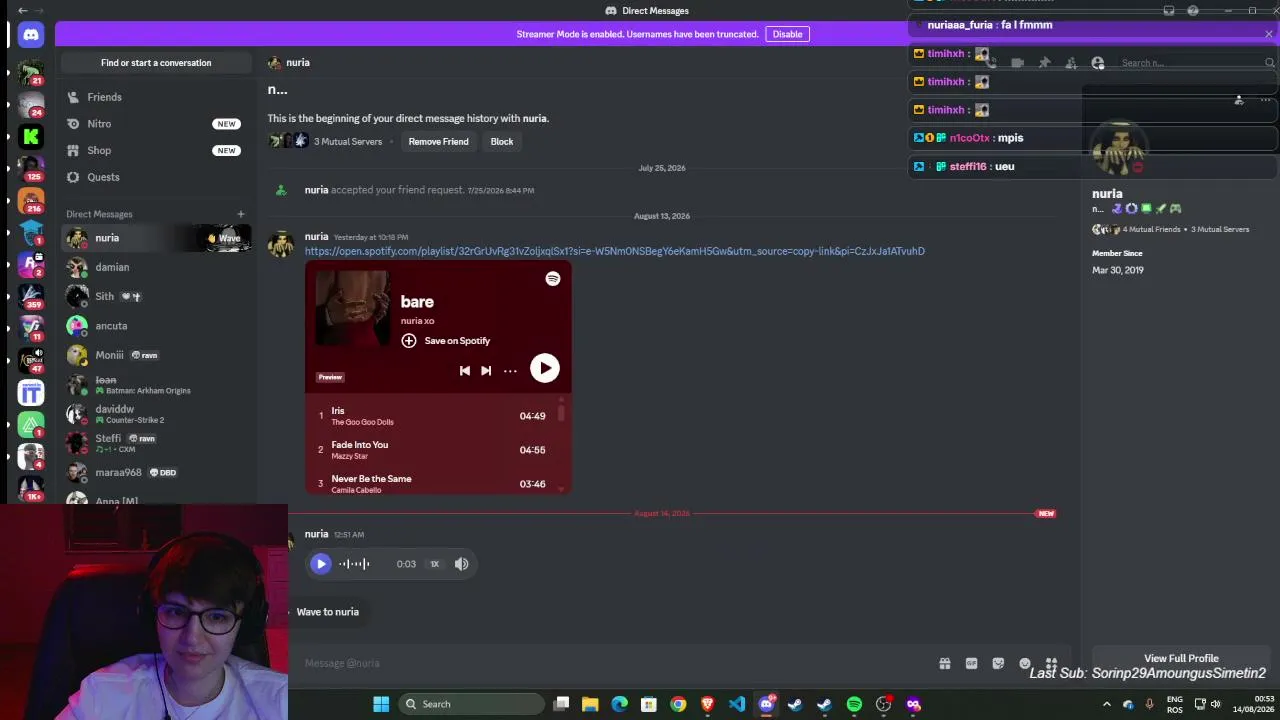Go back using the title bar arrow
The width and height of the screenshot is (1280, 720).
coord(23,11)
